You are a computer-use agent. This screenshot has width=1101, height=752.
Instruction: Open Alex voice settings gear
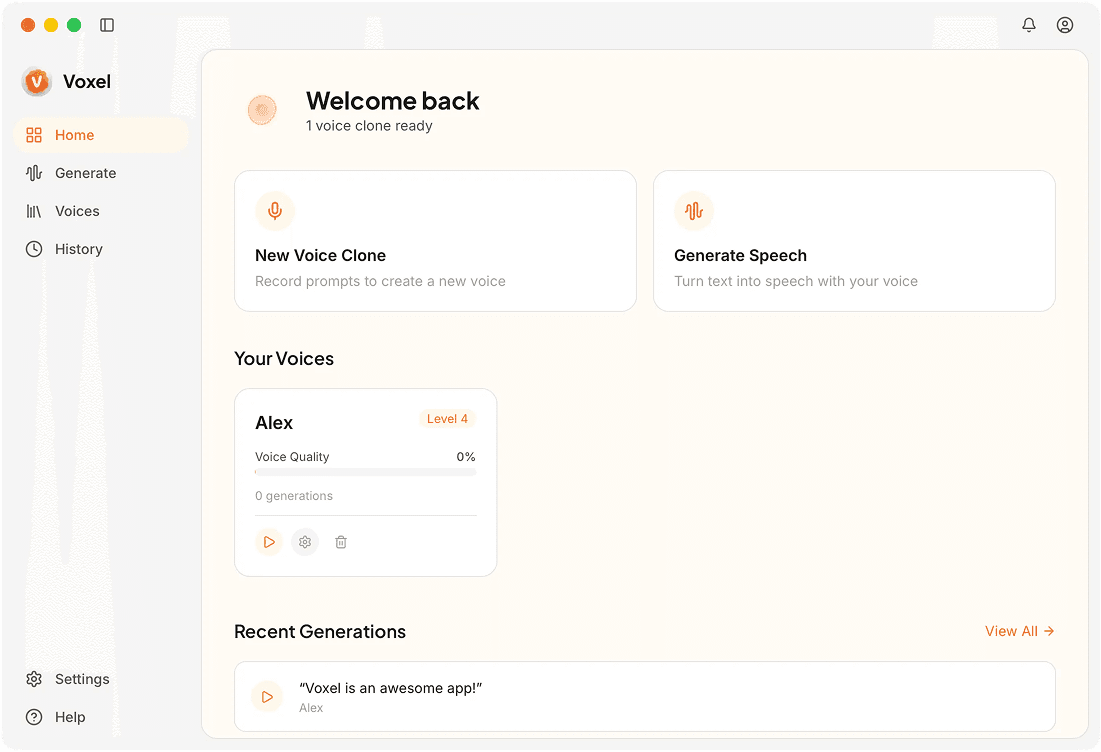305,542
